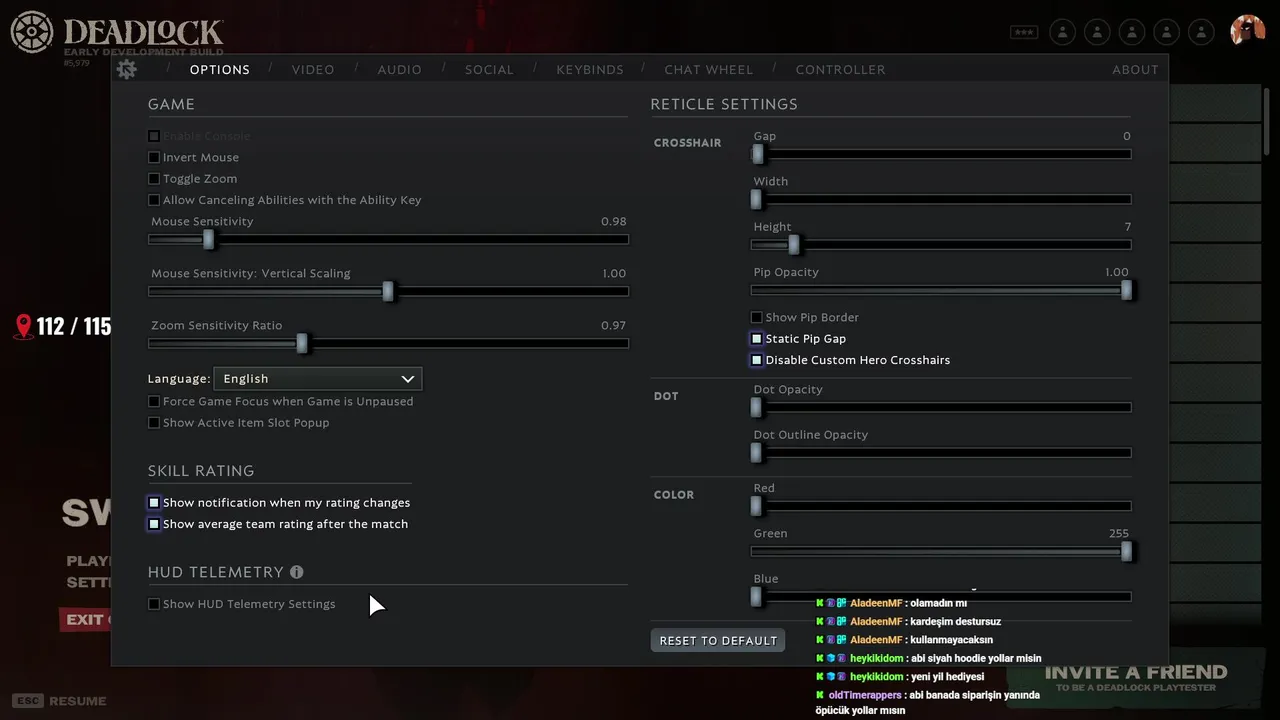Enable Invert Mouse checkbox
Viewport: 1280px width, 720px height.
pyautogui.click(x=154, y=157)
